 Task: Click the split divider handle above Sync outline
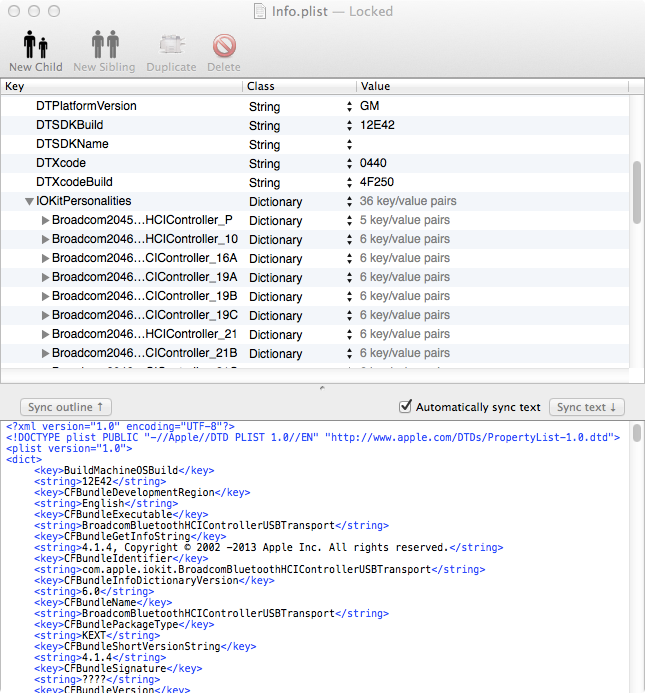322,388
